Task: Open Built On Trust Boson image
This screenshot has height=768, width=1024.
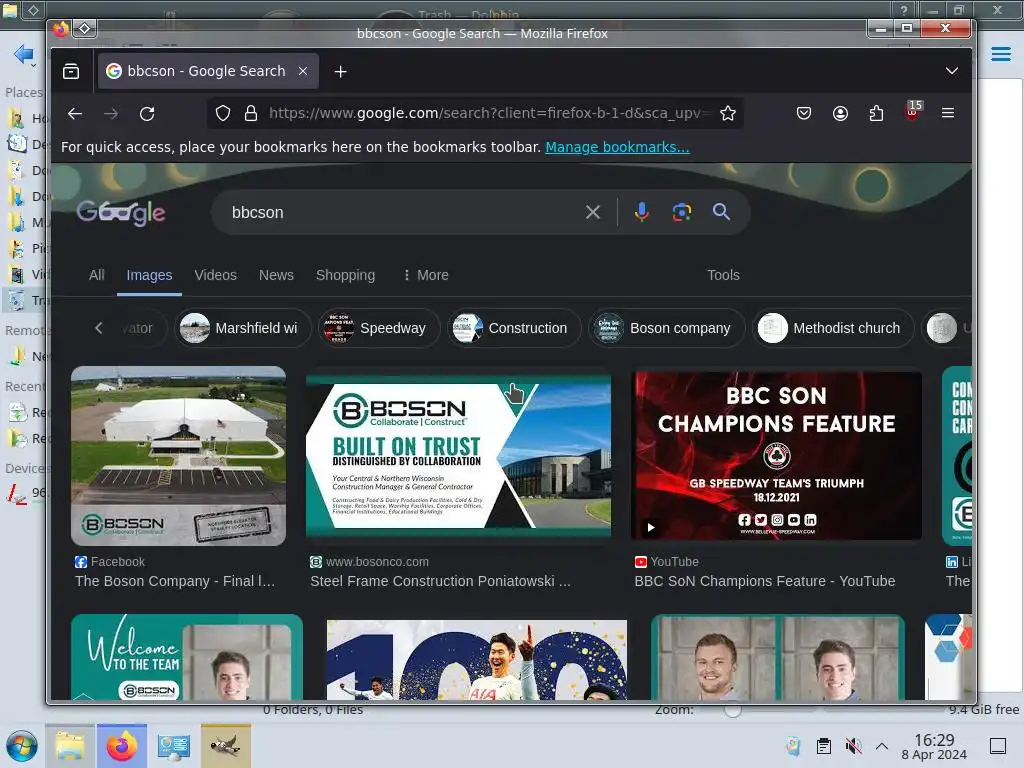Action: (x=458, y=456)
